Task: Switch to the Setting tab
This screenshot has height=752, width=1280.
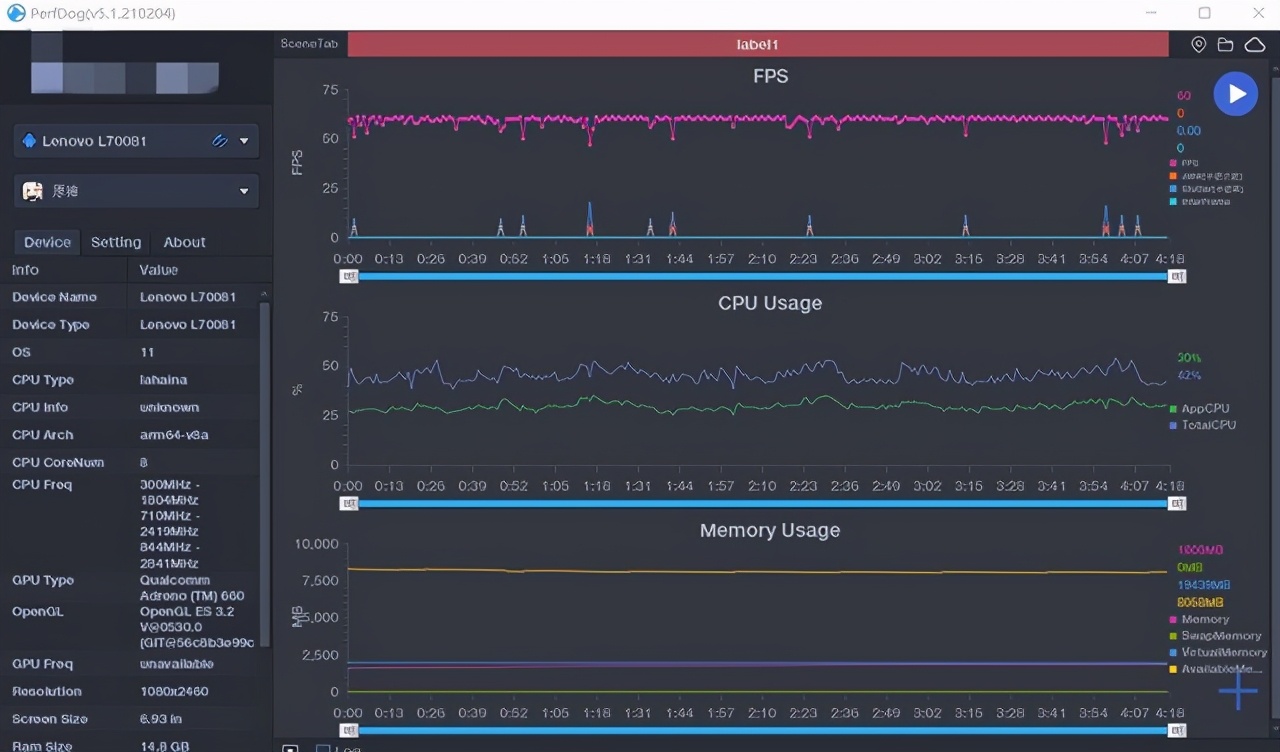Action: tap(116, 242)
